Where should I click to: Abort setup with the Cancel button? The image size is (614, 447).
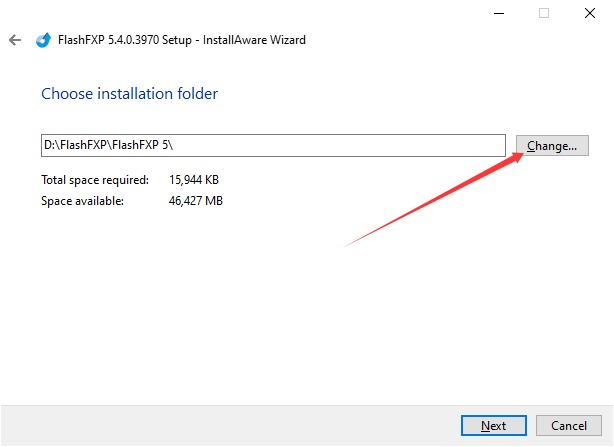coord(569,425)
